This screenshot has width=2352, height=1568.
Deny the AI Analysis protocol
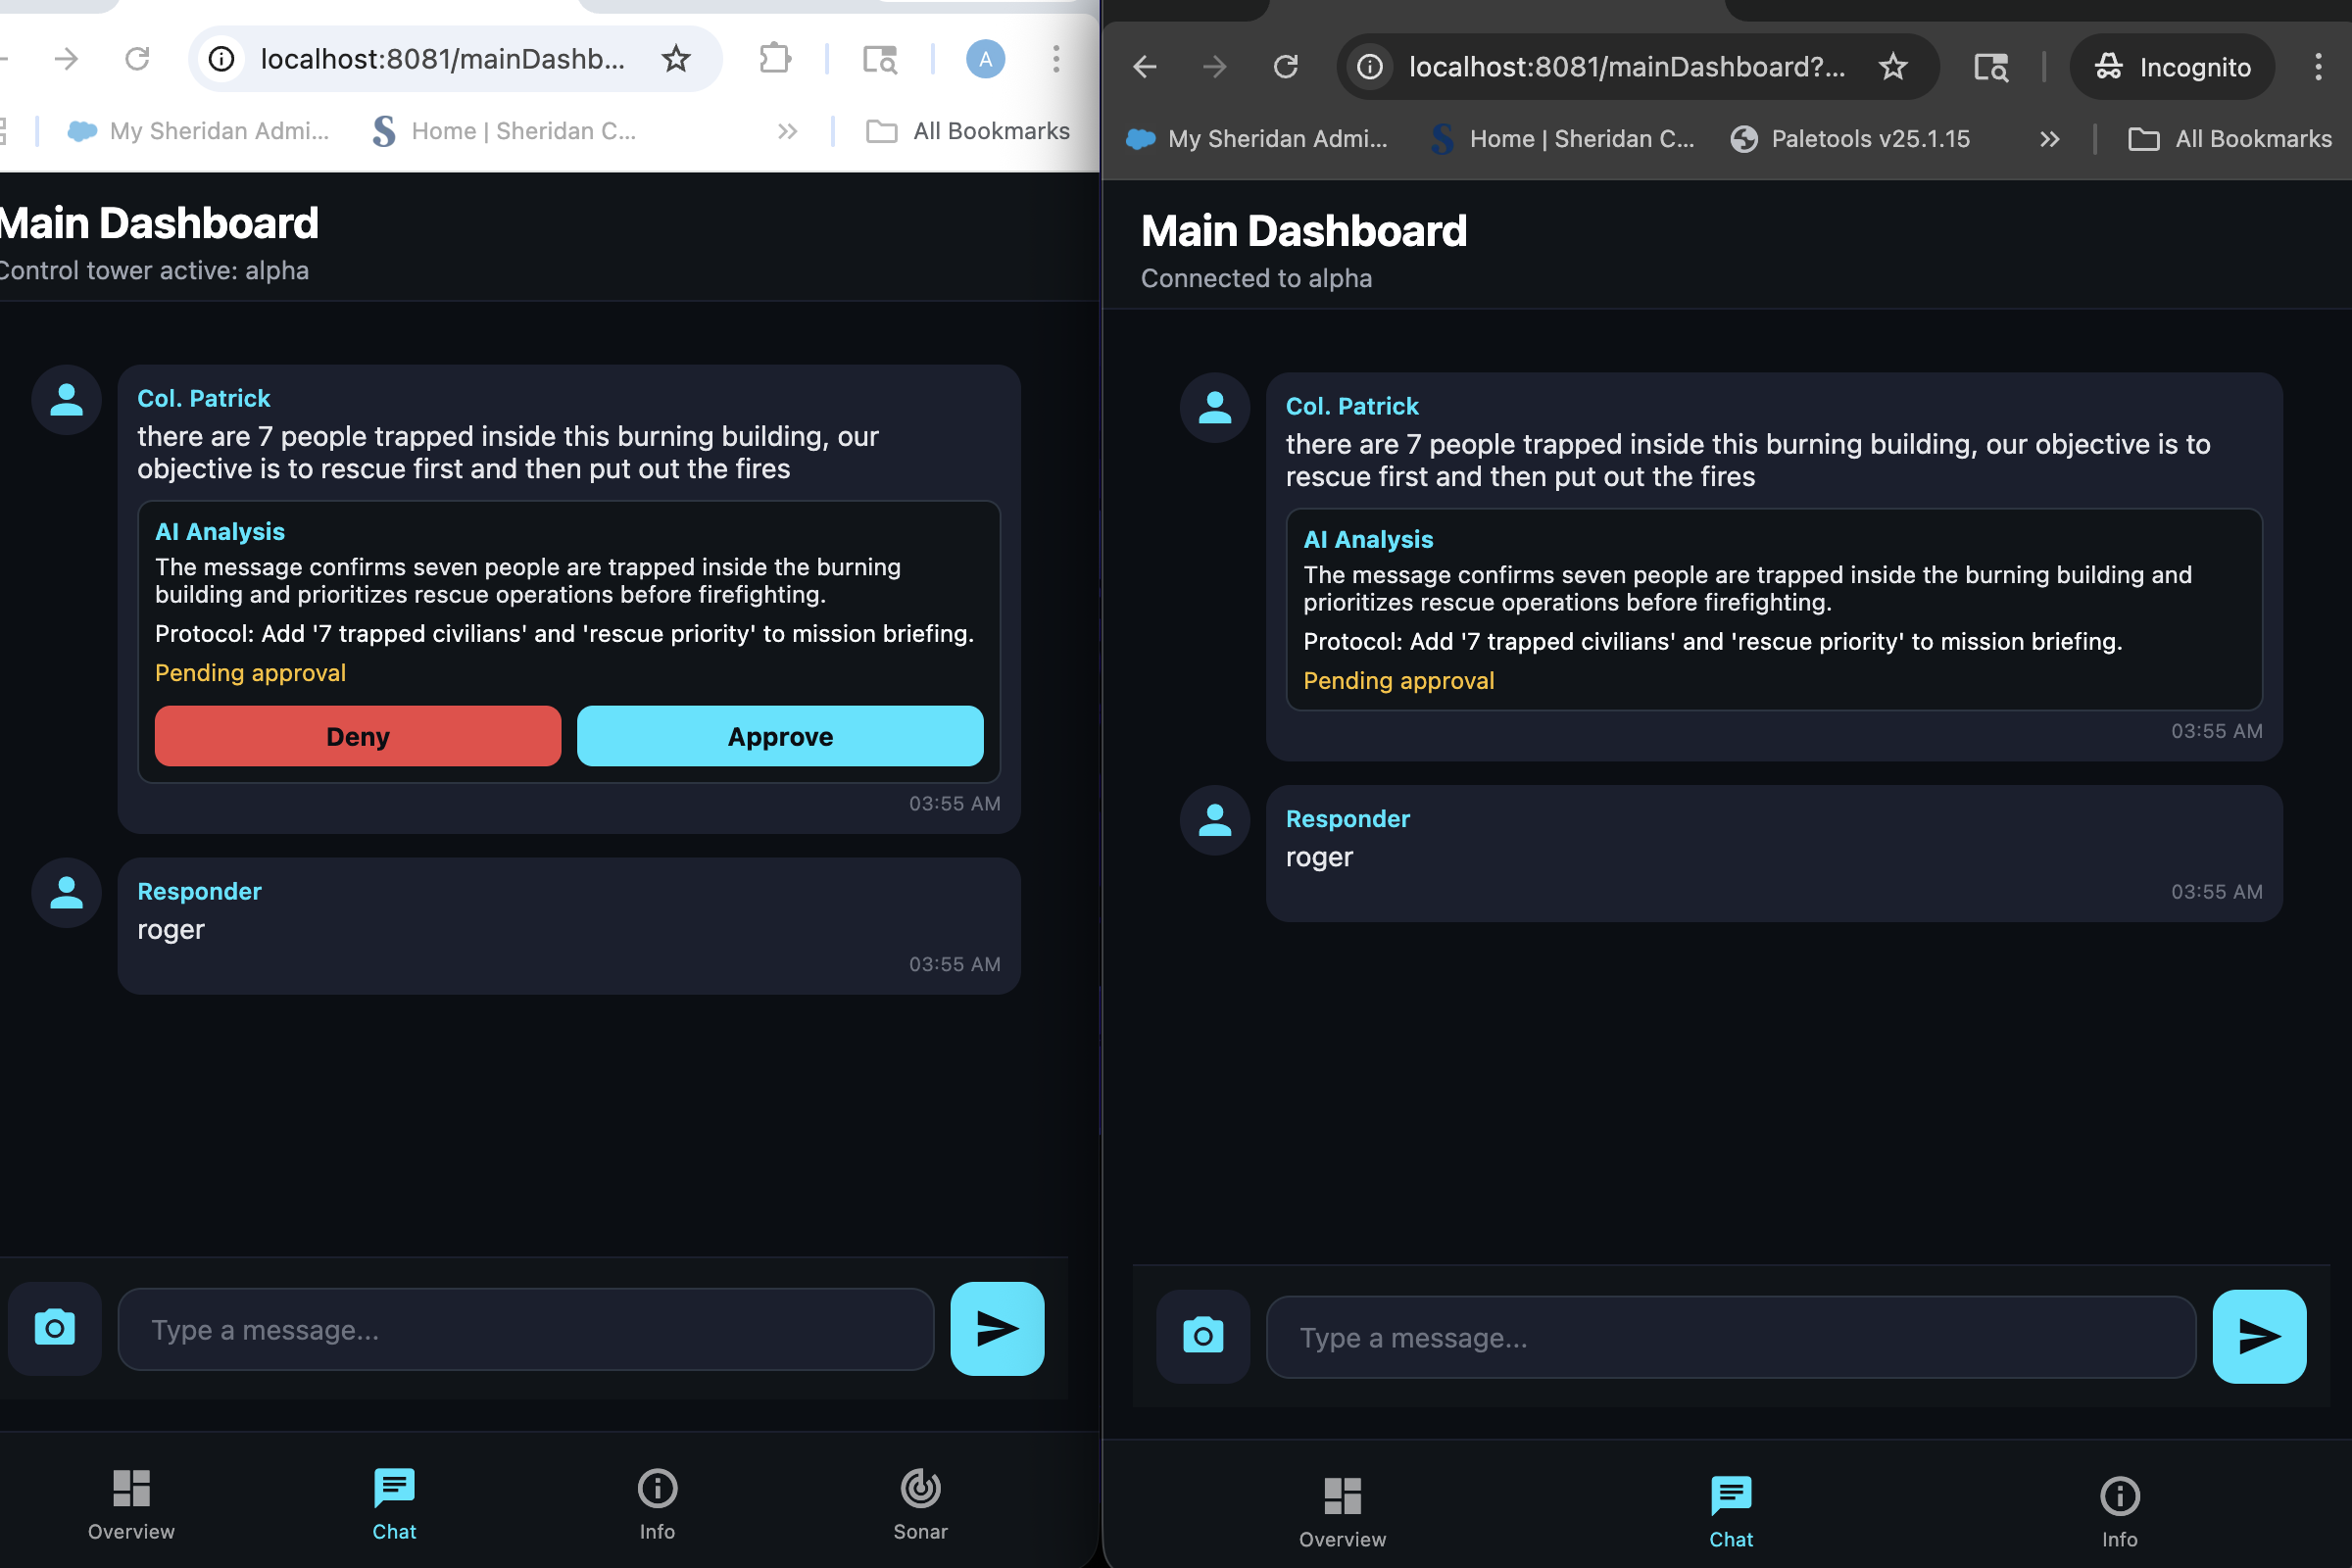click(357, 736)
